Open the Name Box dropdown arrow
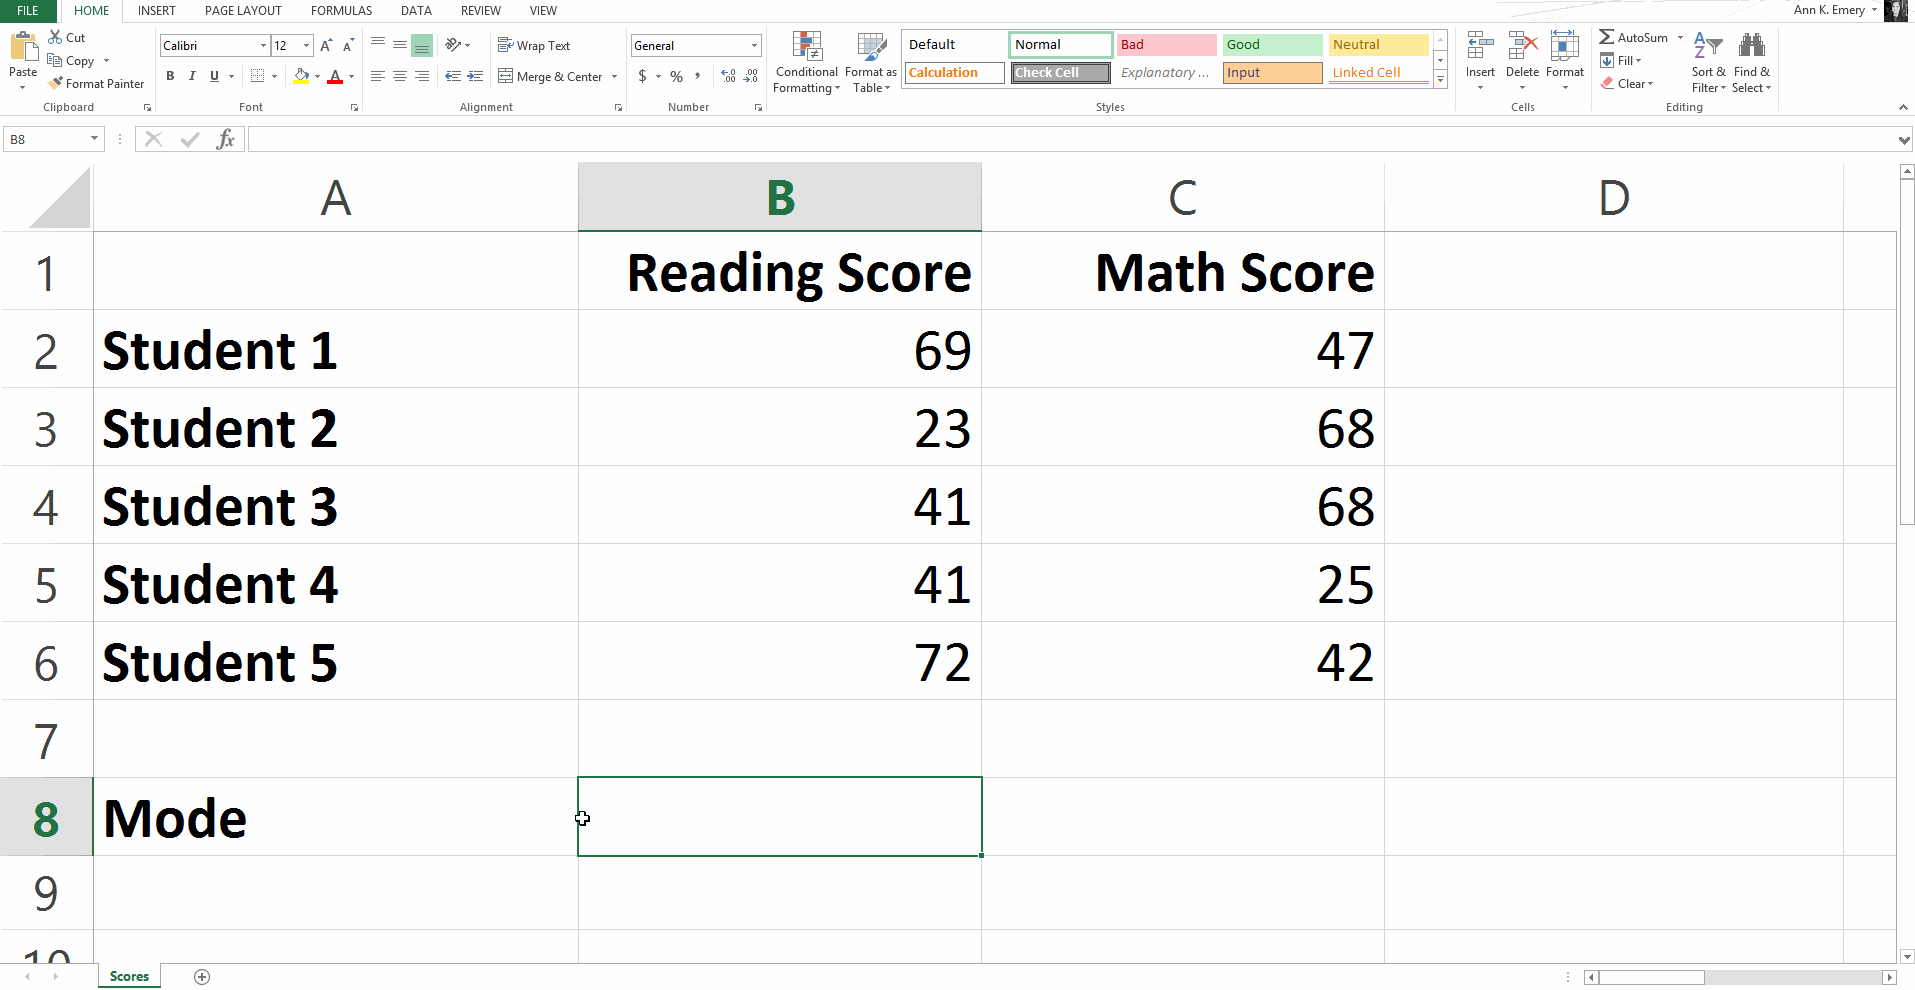The width and height of the screenshot is (1915, 990). click(95, 139)
